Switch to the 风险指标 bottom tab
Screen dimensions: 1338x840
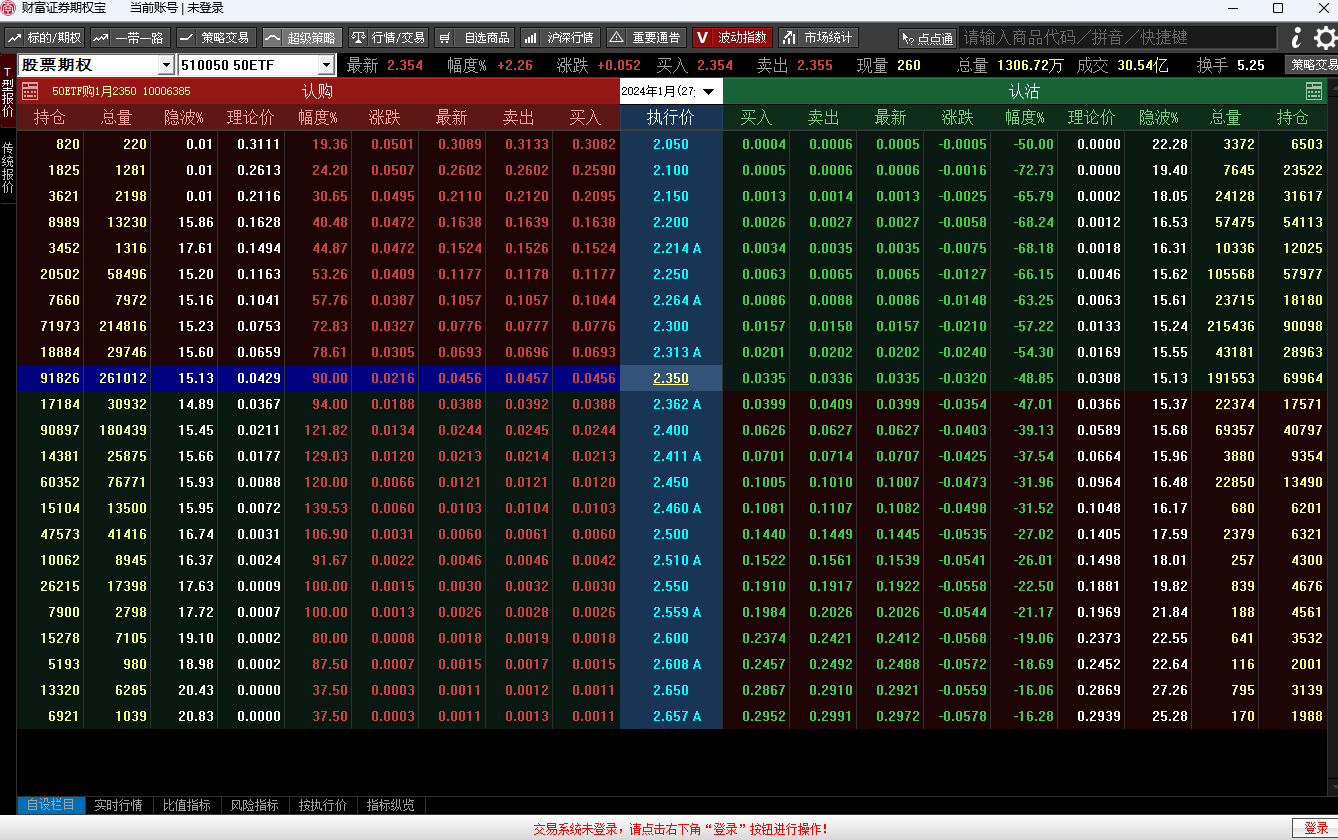point(254,805)
